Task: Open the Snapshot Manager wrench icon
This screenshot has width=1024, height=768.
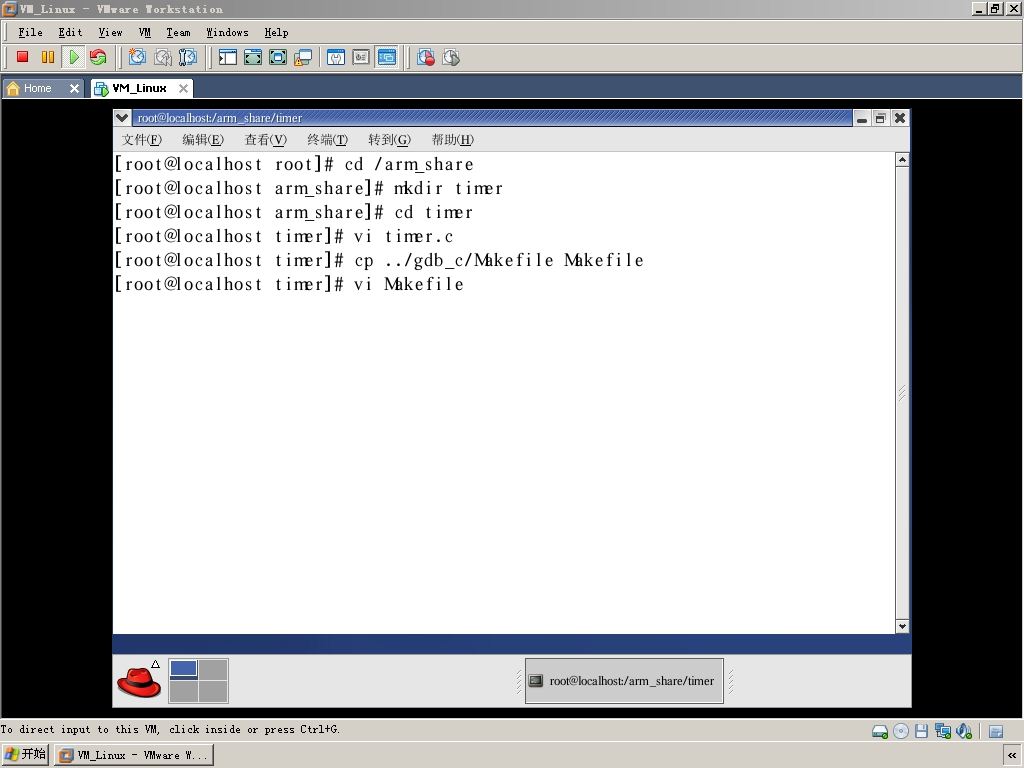Action: [187, 57]
